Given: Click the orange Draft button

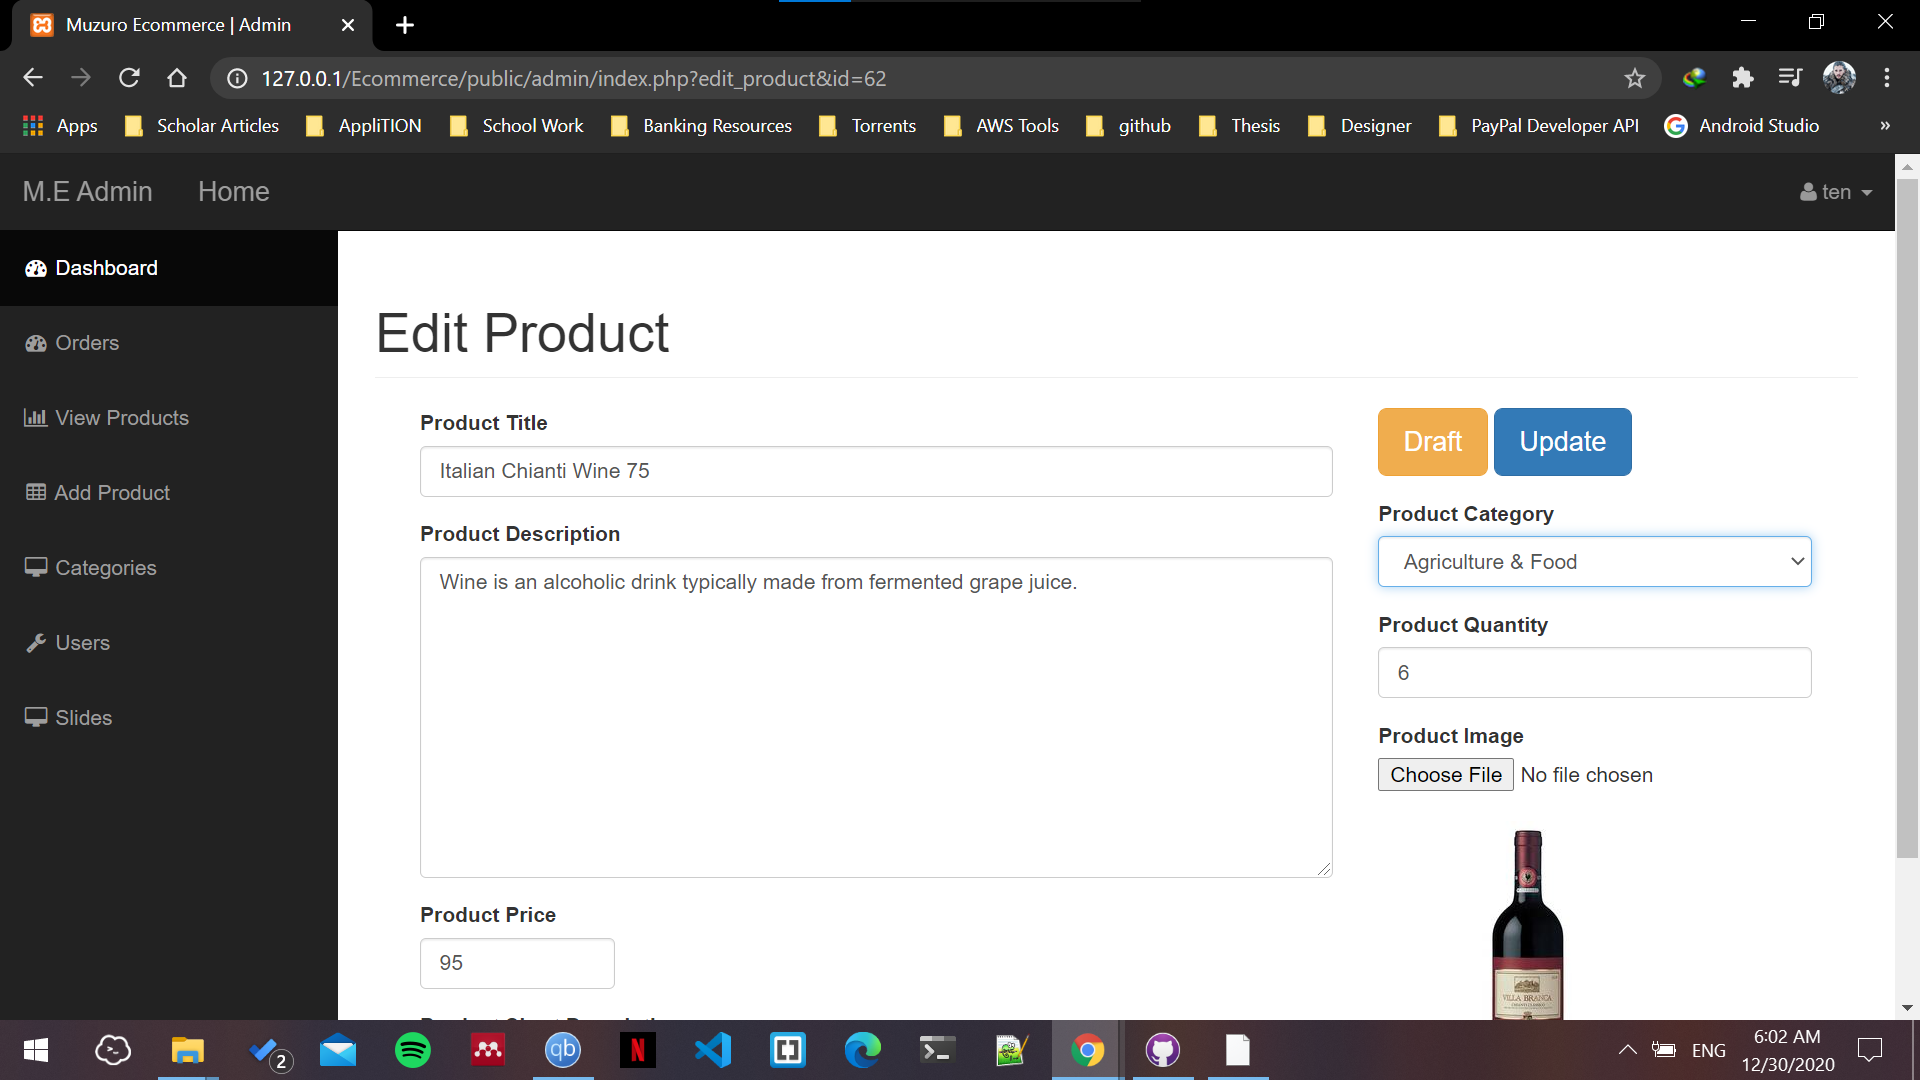Looking at the screenshot, I should coord(1432,442).
